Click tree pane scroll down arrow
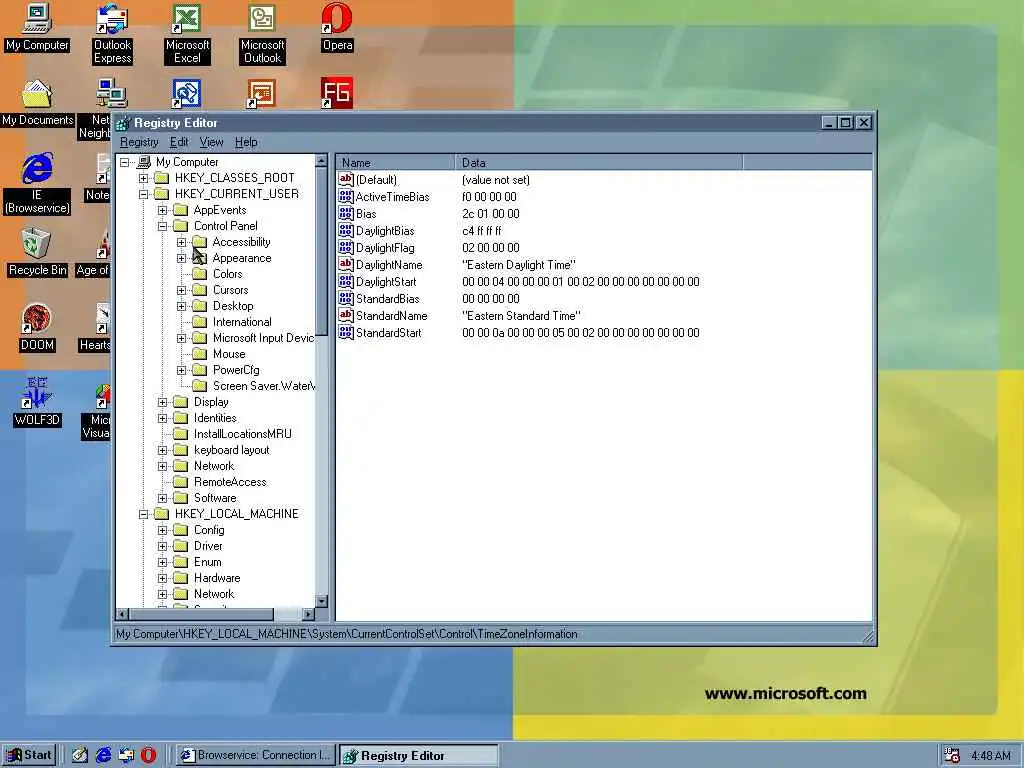This screenshot has width=1024, height=768. (x=321, y=601)
